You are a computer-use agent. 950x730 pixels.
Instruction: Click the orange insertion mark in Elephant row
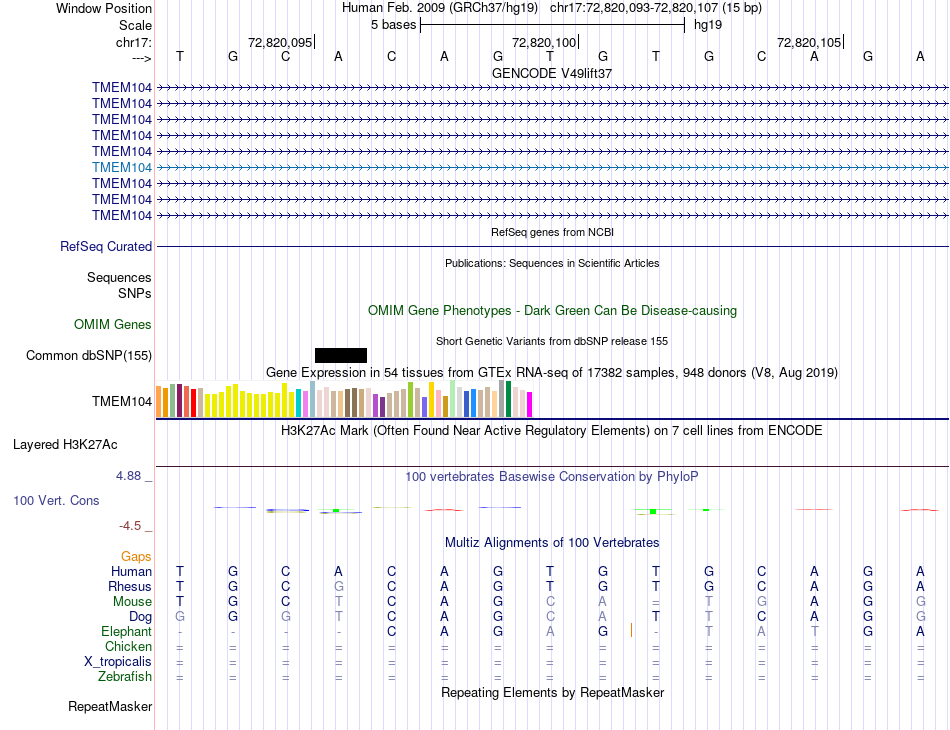click(631, 631)
